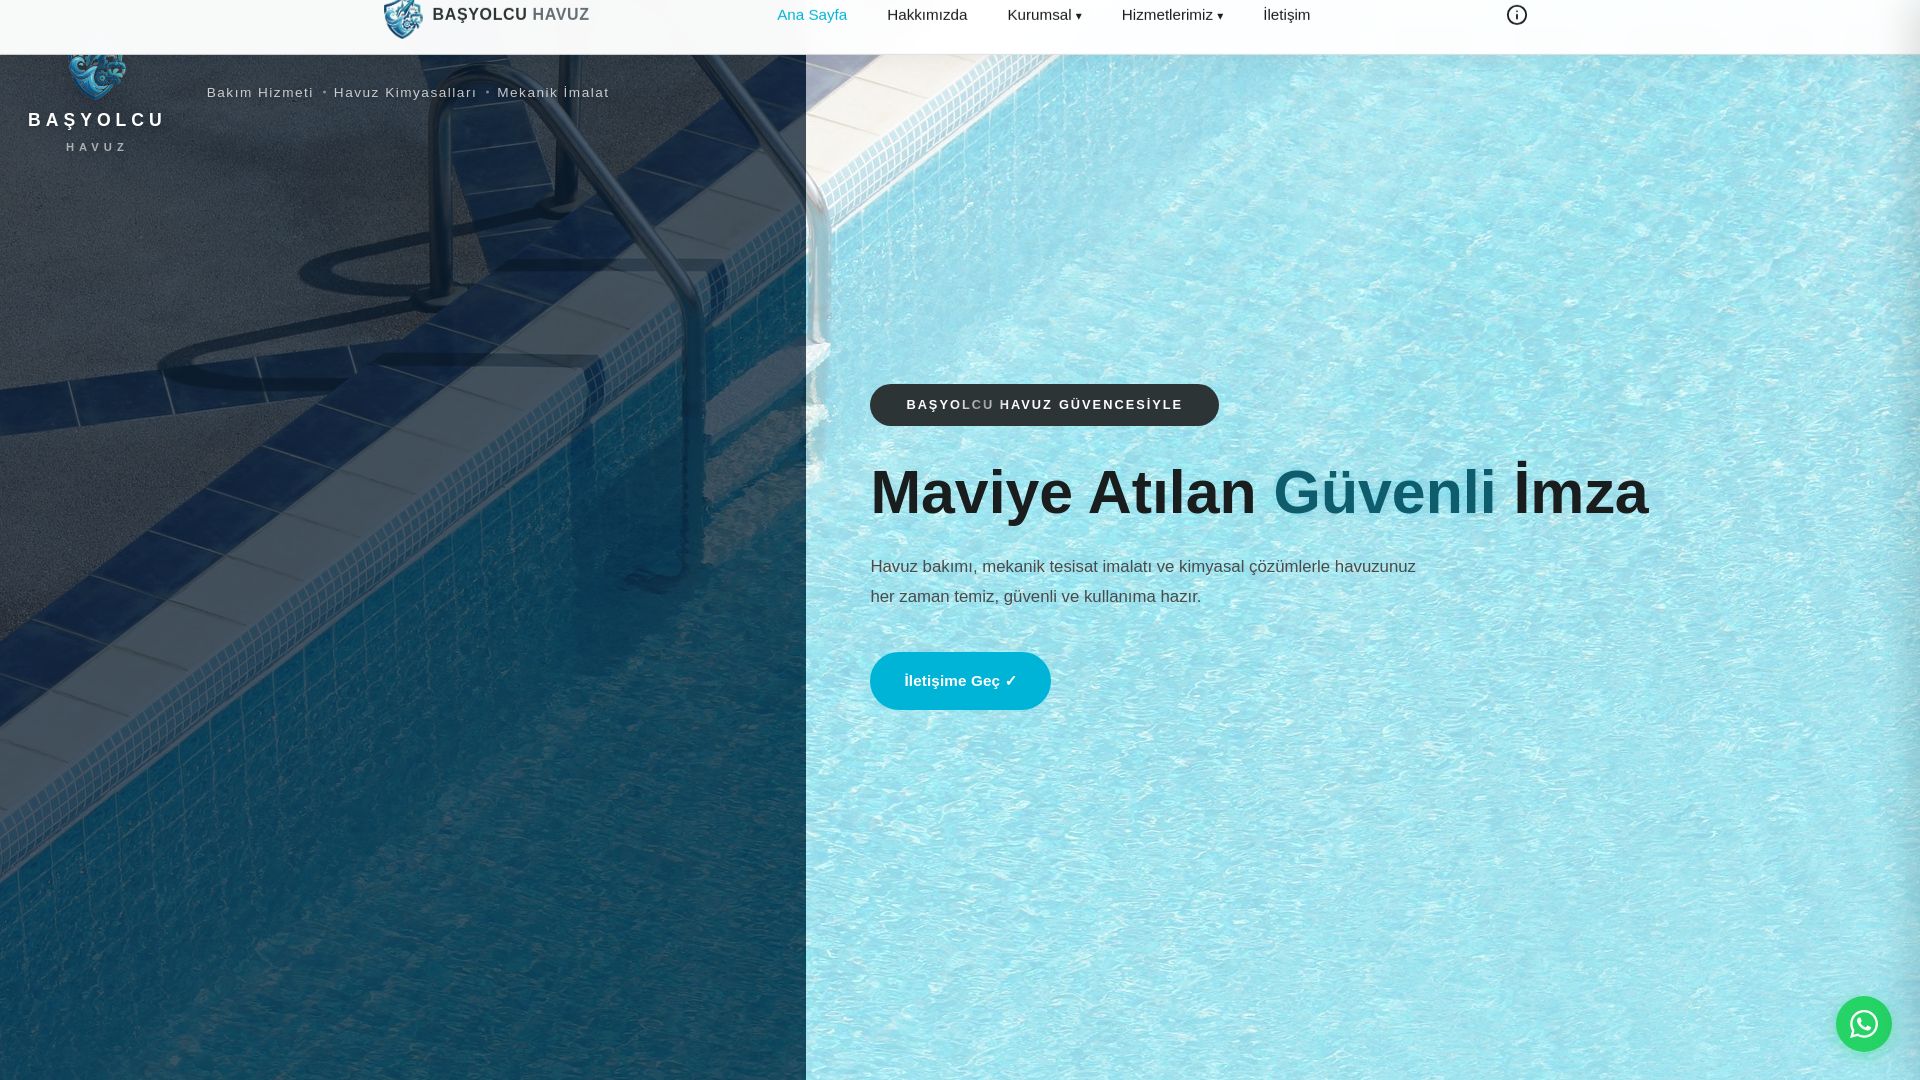Click the Başyolcu Havuz shield logo in navbar

pos(403,19)
